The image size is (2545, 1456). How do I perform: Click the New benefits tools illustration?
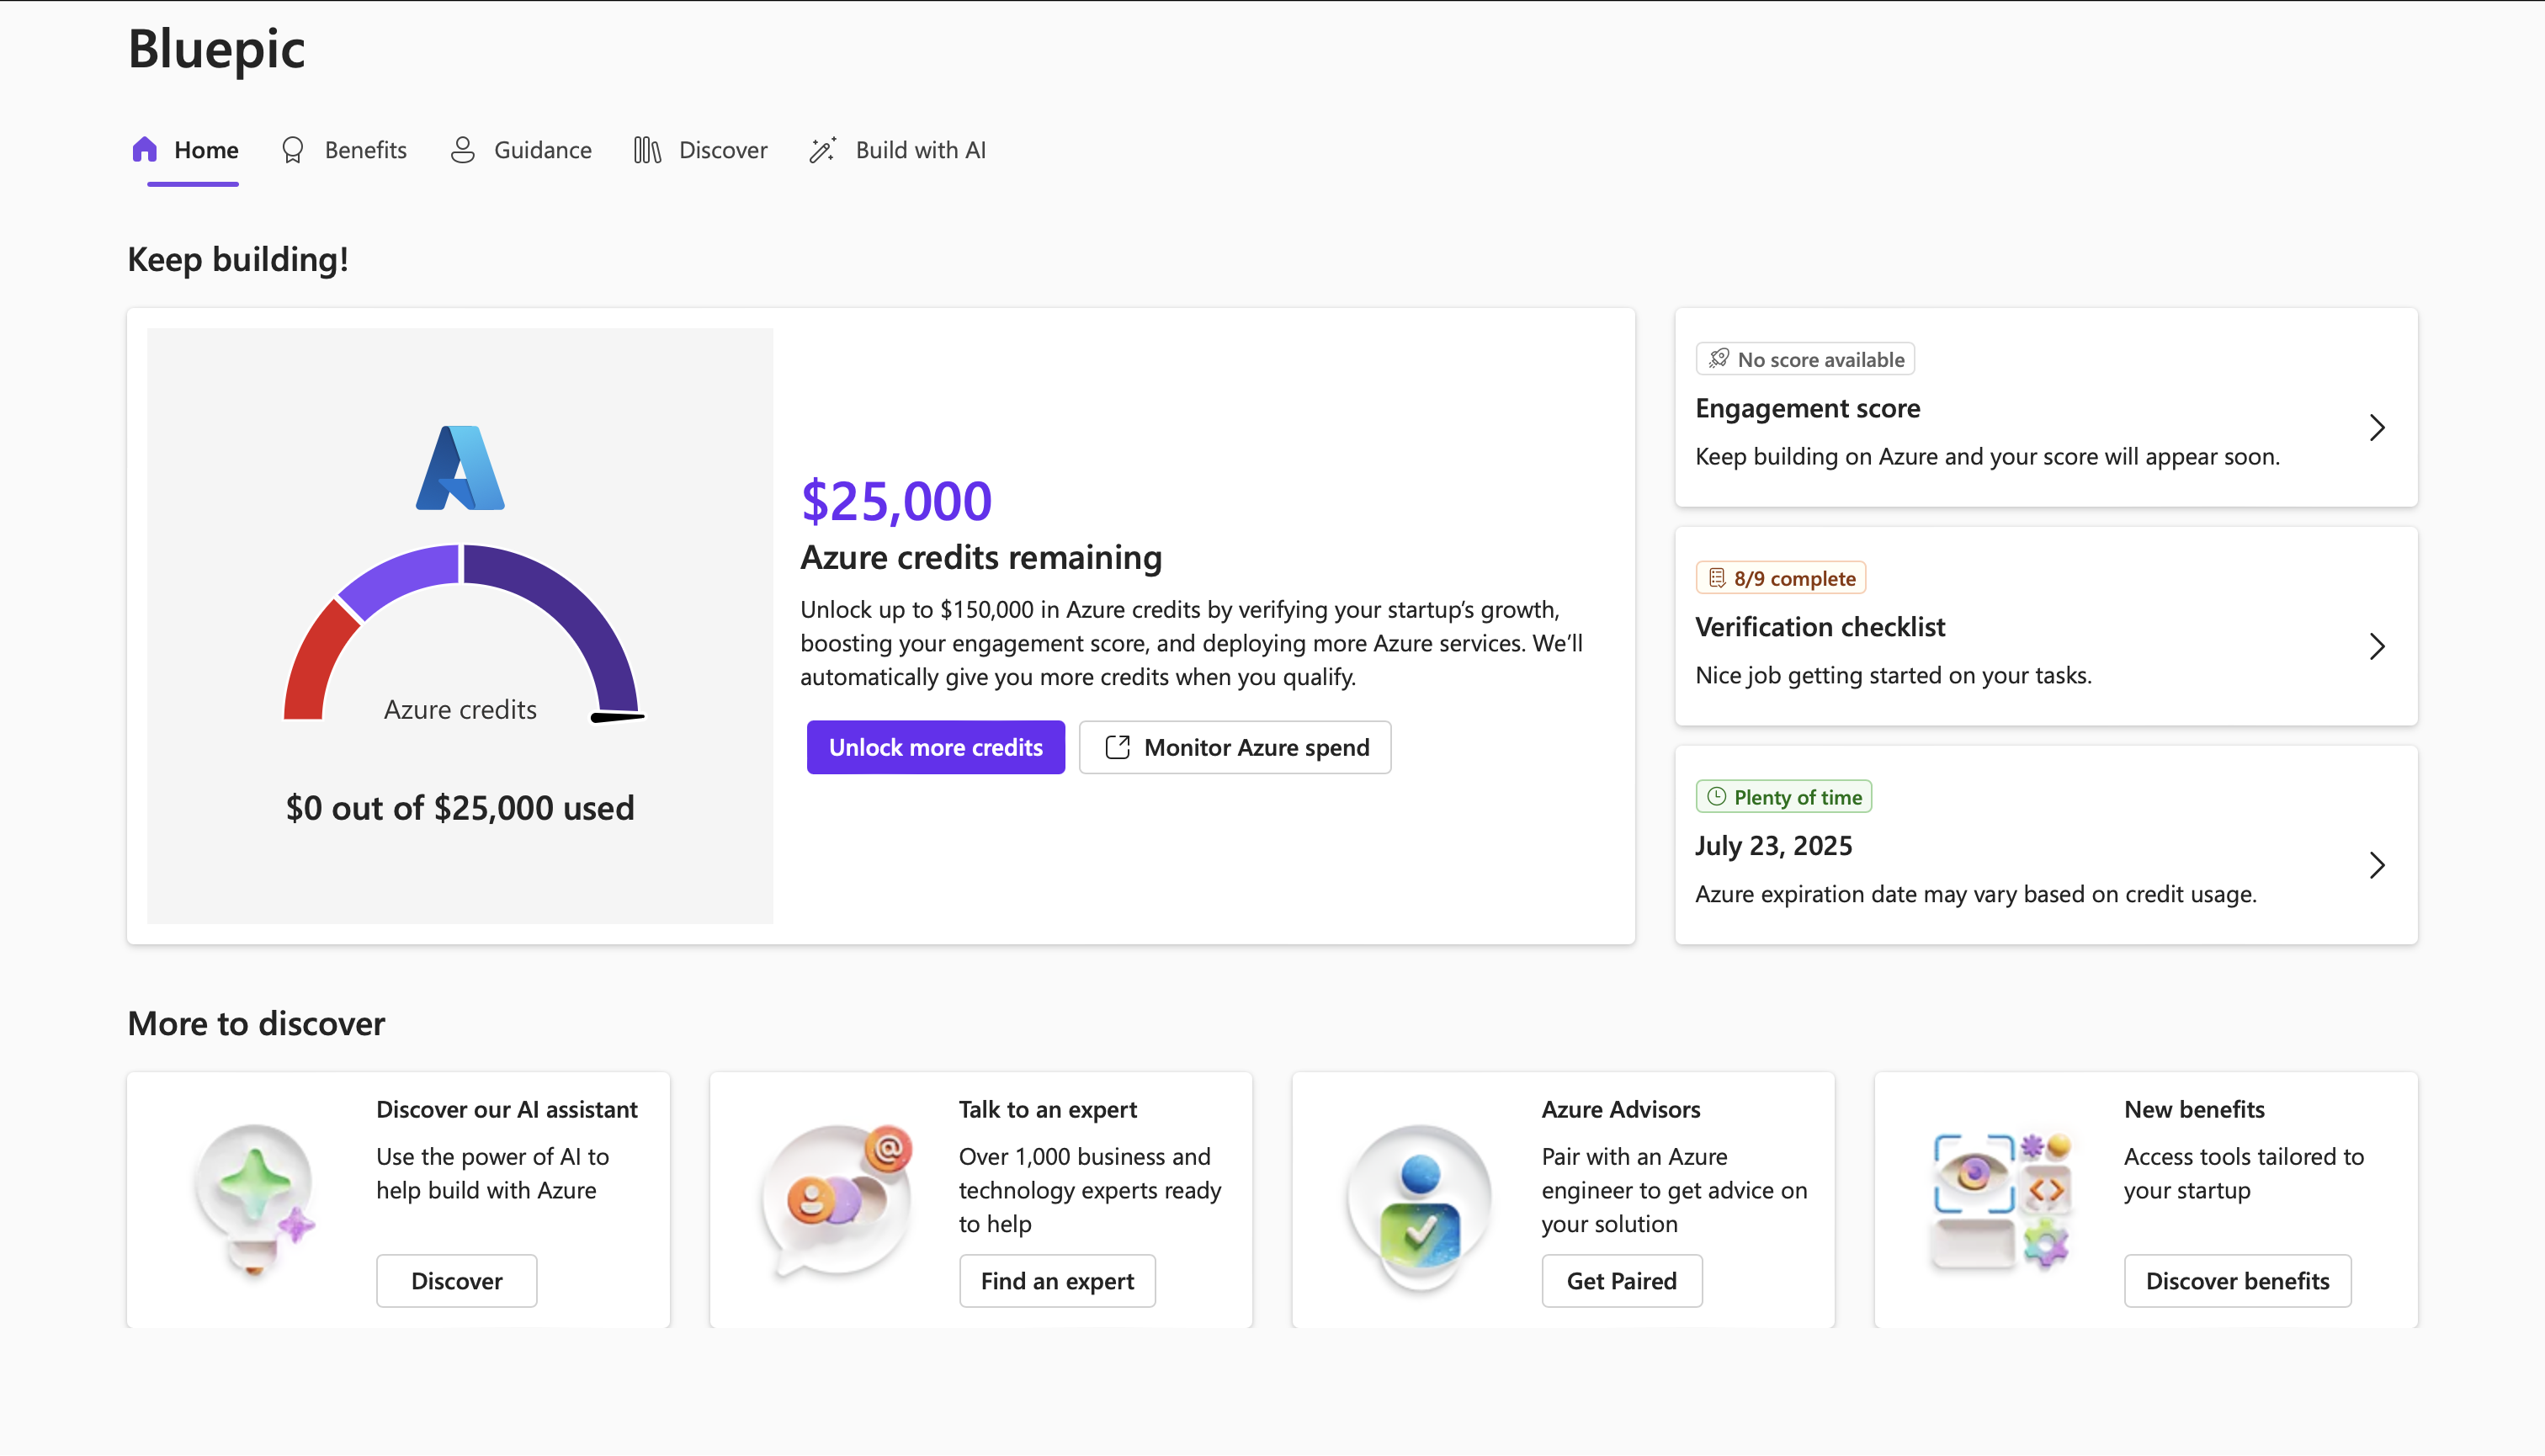tap(2002, 1200)
